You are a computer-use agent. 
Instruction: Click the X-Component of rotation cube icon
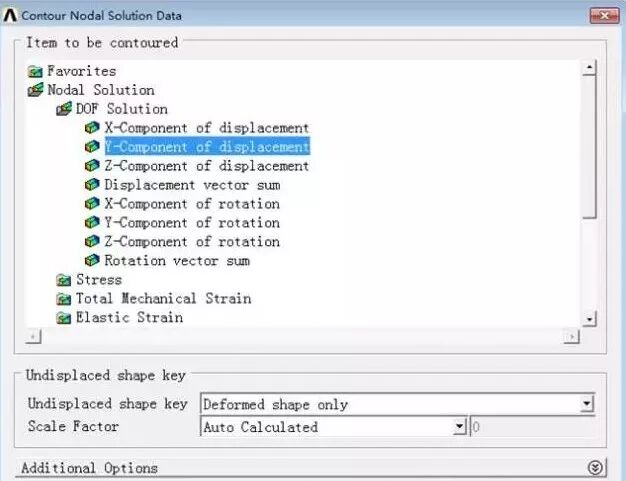pos(92,204)
